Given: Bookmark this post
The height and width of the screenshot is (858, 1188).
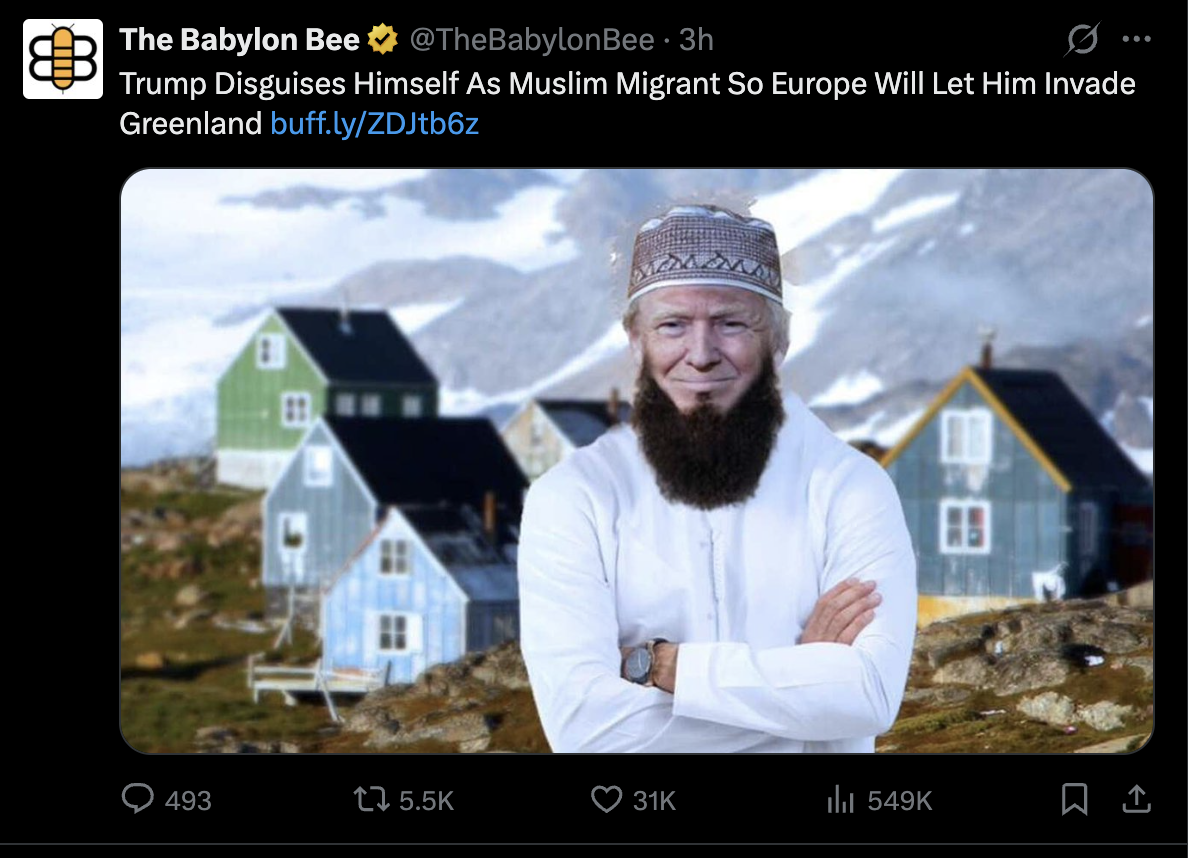Looking at the screenshot, I should 1074,799.
